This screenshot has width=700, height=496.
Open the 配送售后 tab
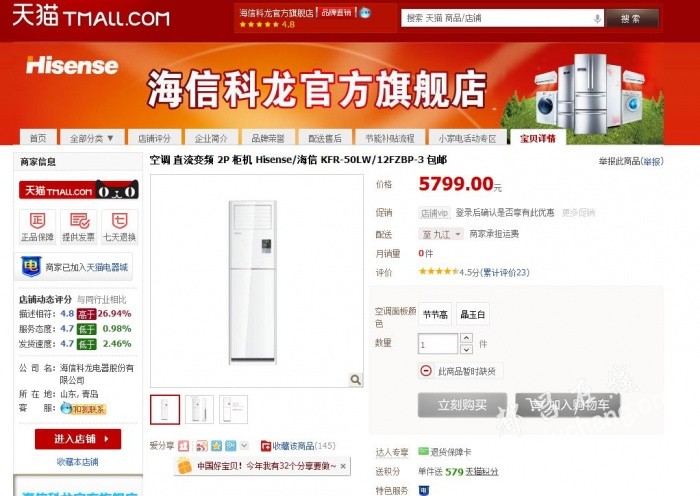coord(325,138)
